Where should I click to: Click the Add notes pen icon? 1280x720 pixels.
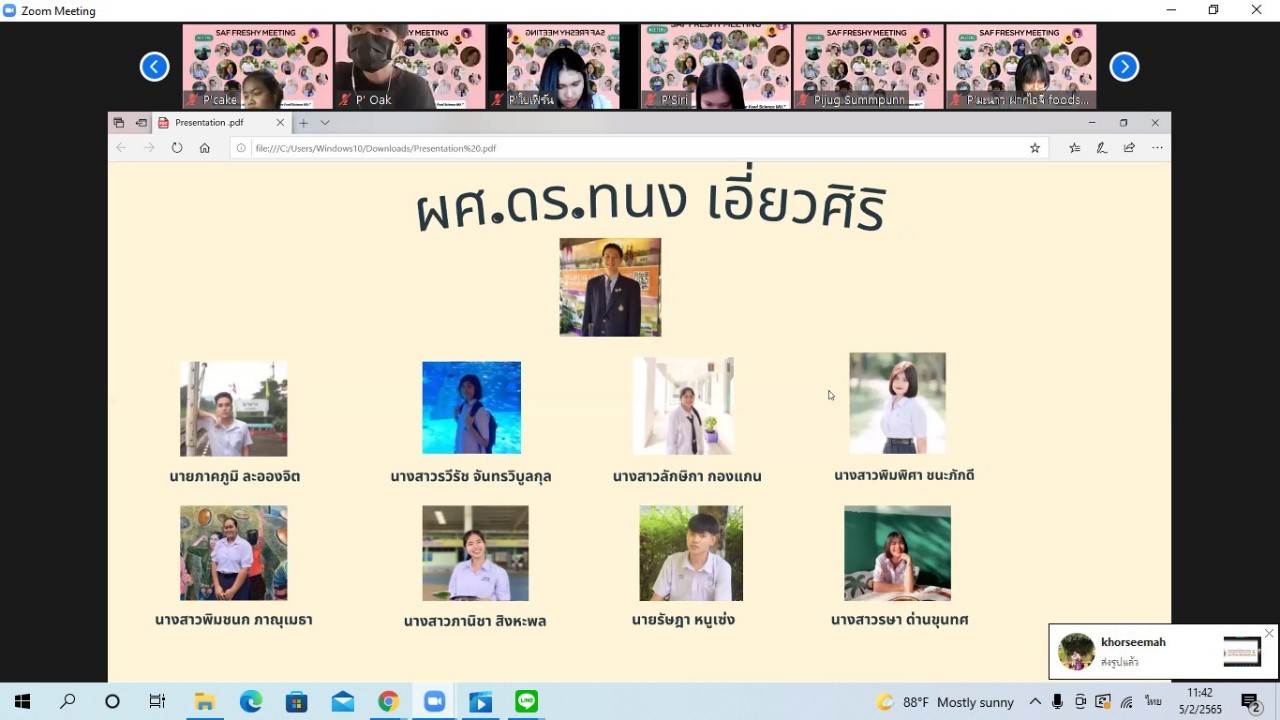point(1101,148)
